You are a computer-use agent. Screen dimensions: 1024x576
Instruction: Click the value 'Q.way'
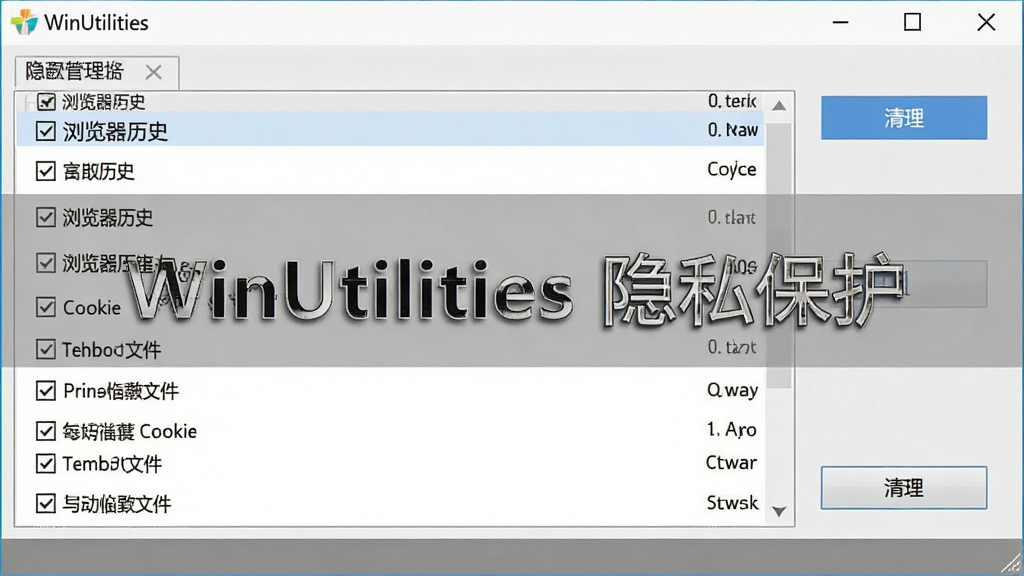pyautogui.click(x=732, y=391)
